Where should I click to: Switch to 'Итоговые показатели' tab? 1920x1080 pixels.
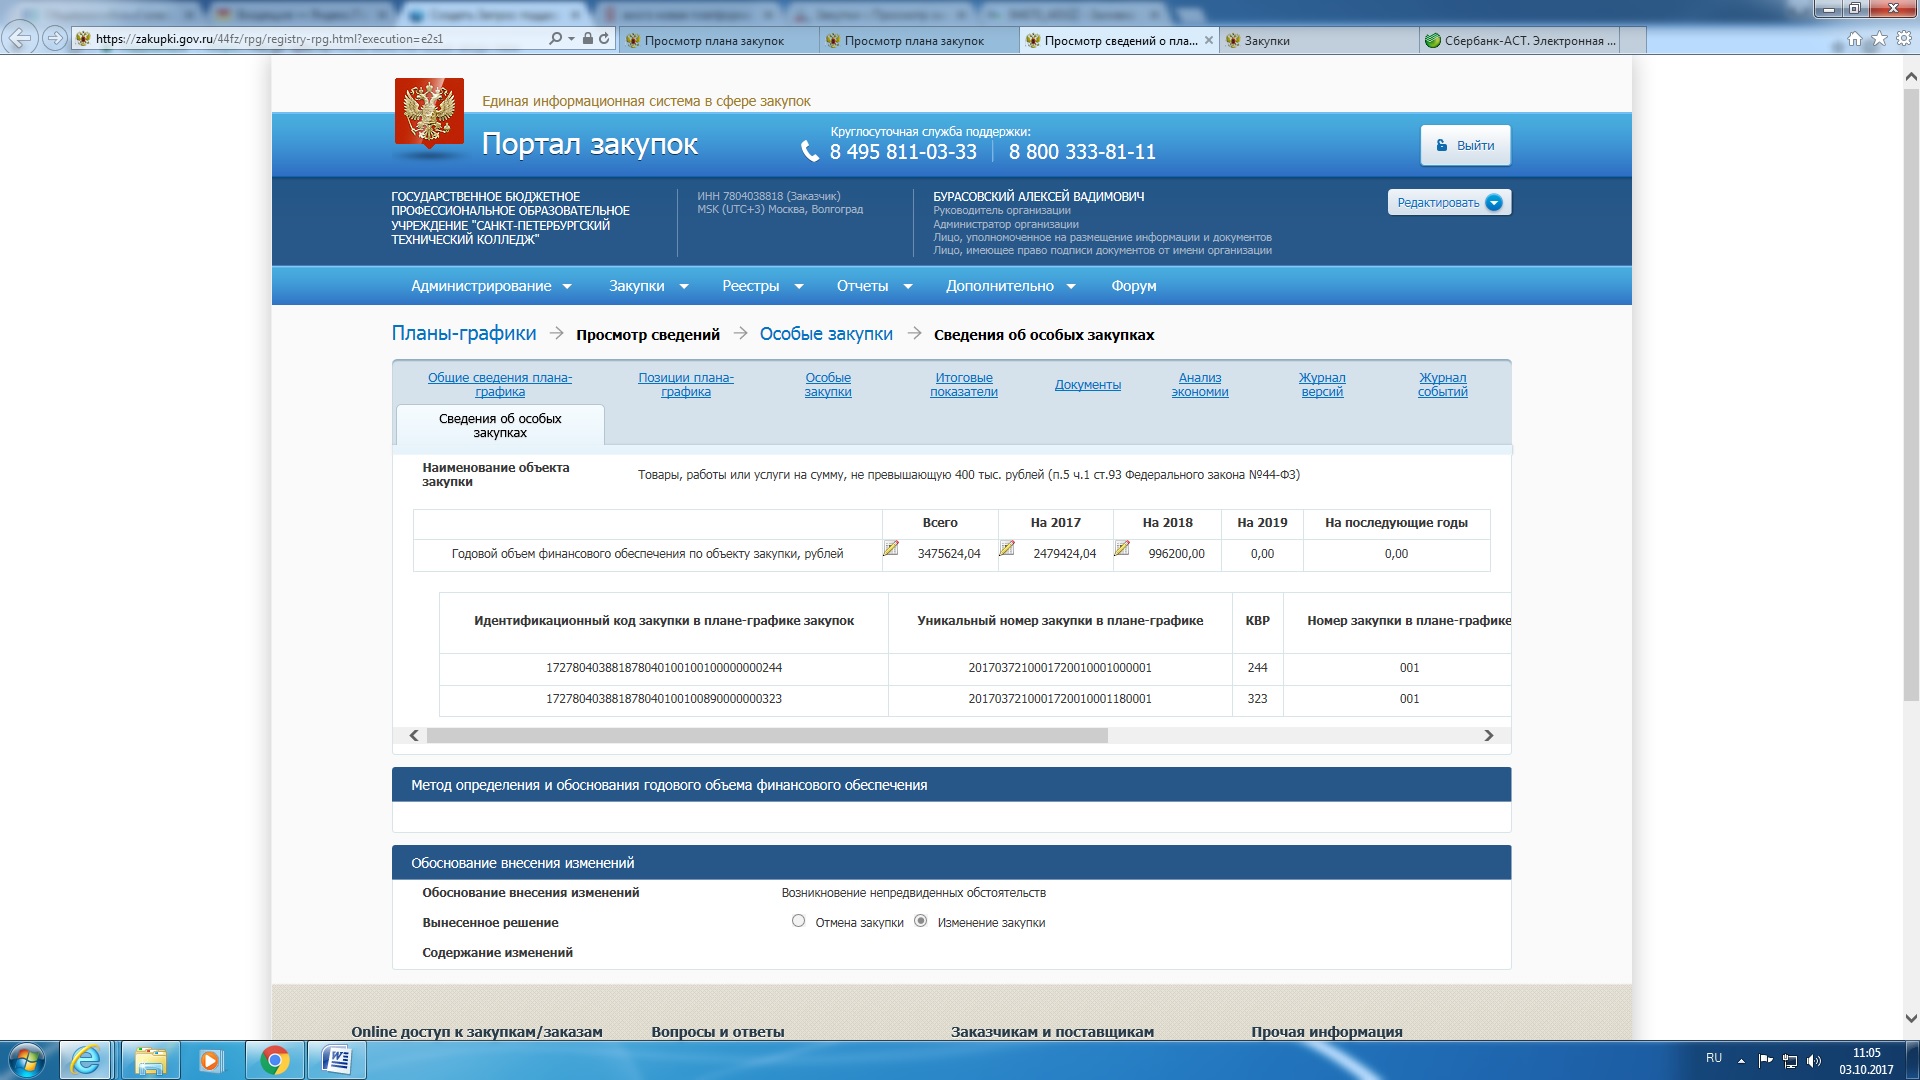964,385
